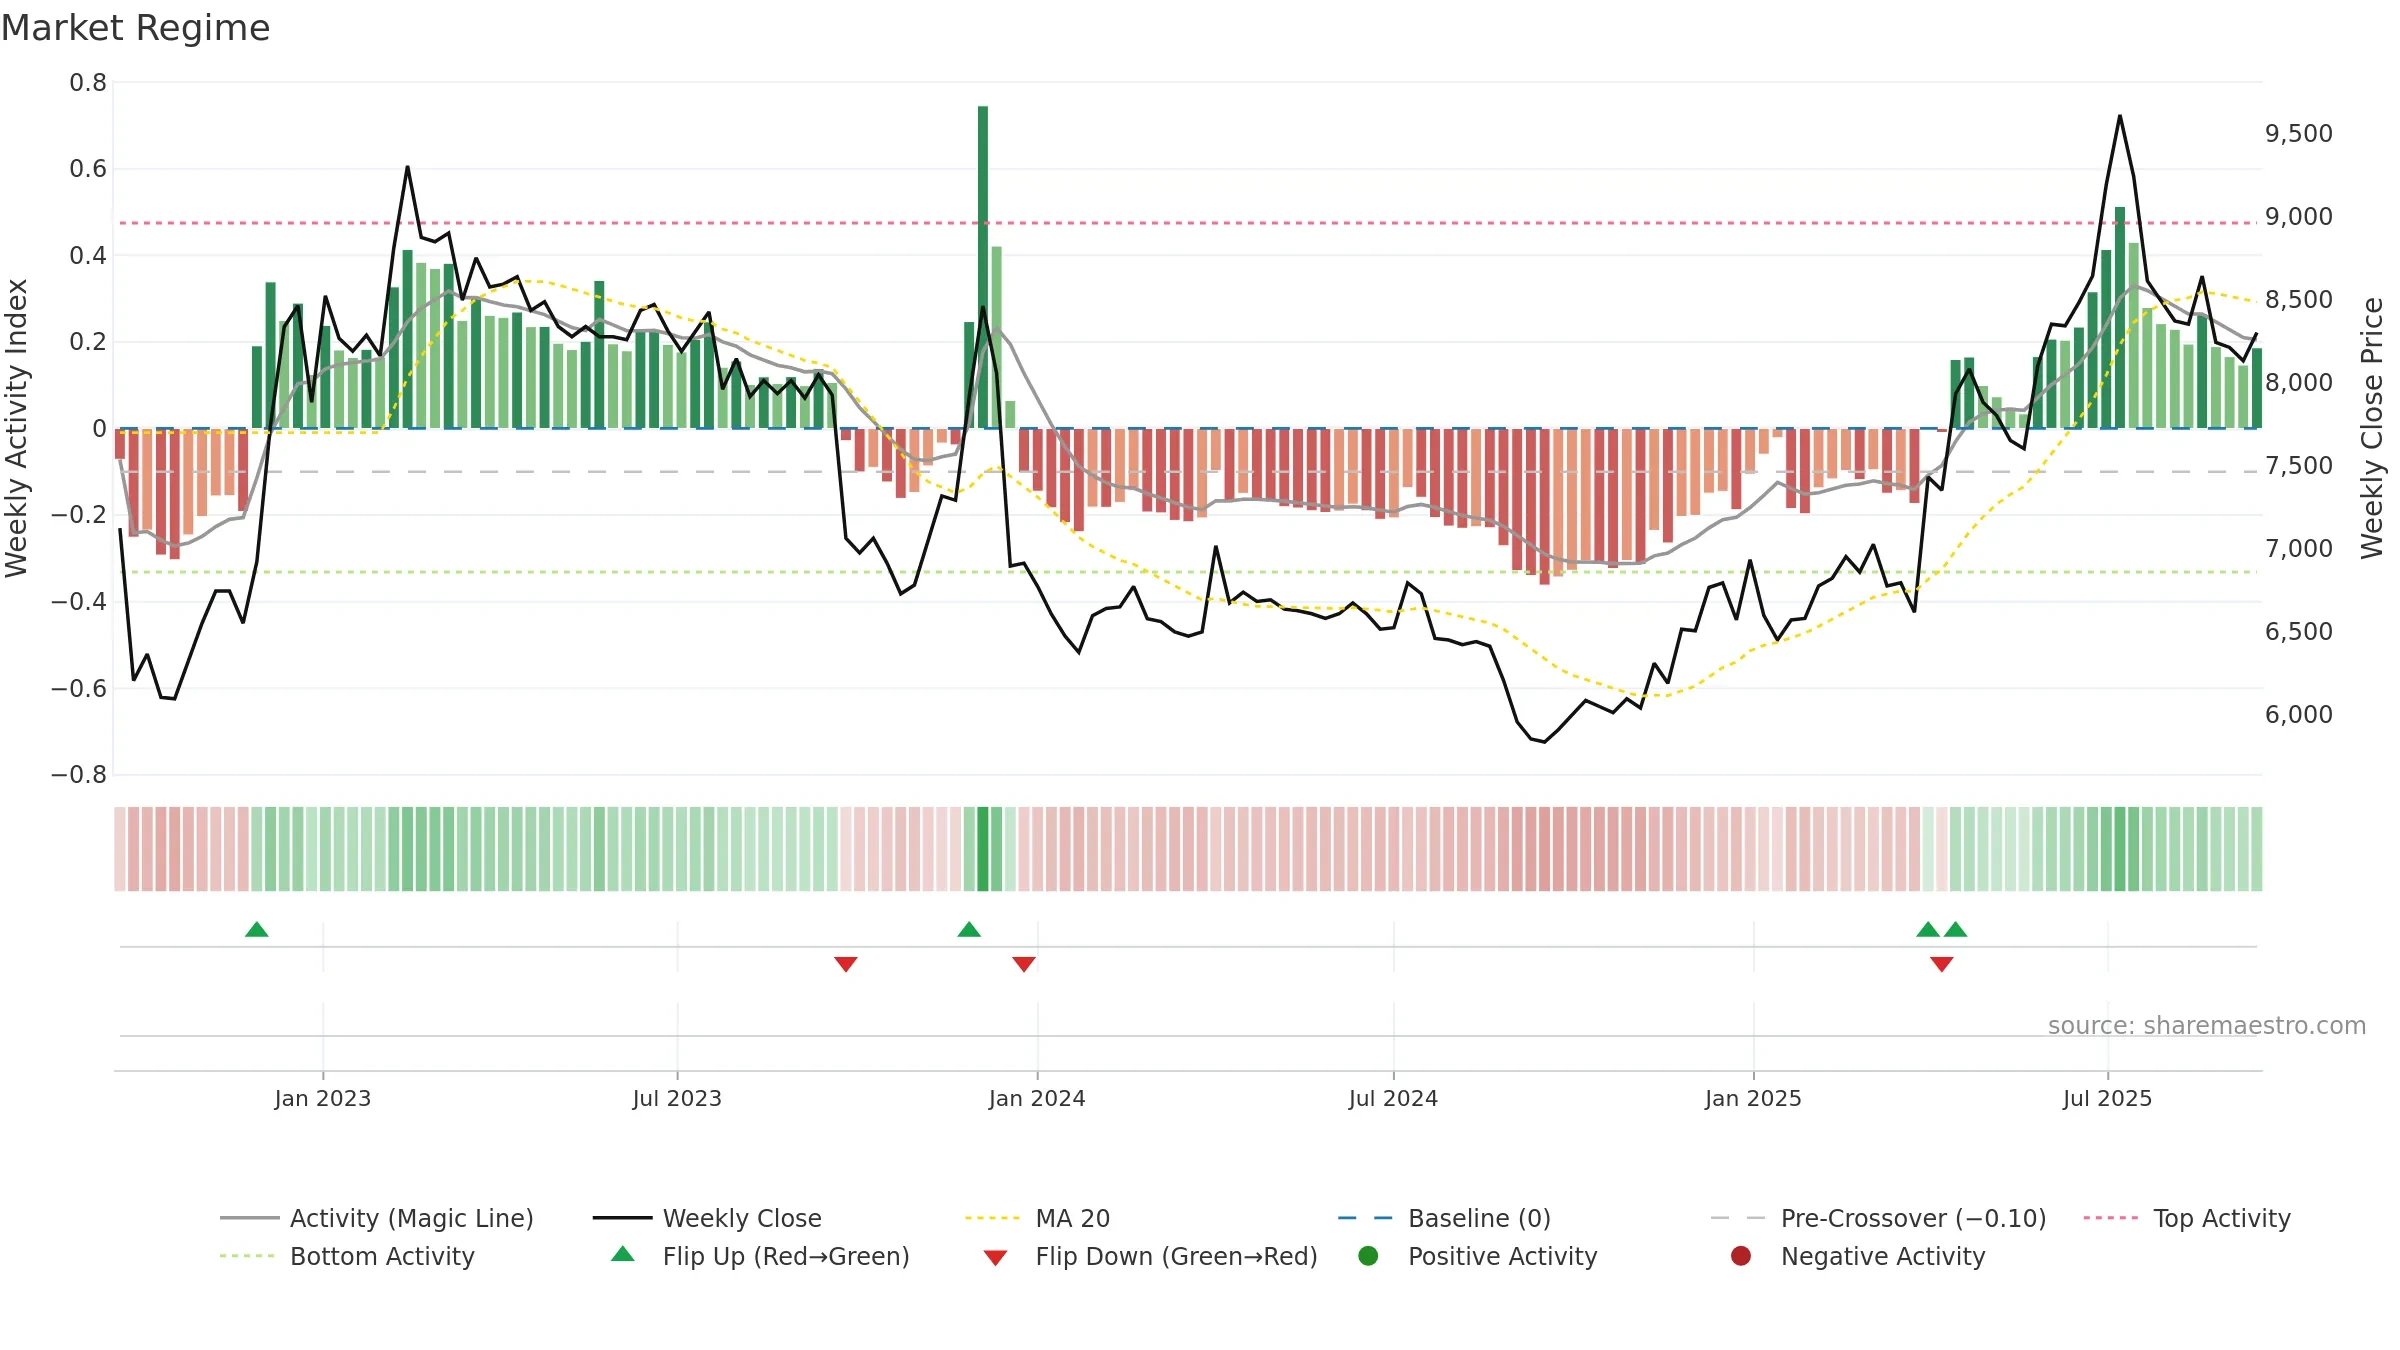This screenshot has height=1350, width=2400.
Task: Toggle Weekly Close legend entry
Action: point(707,1218)
